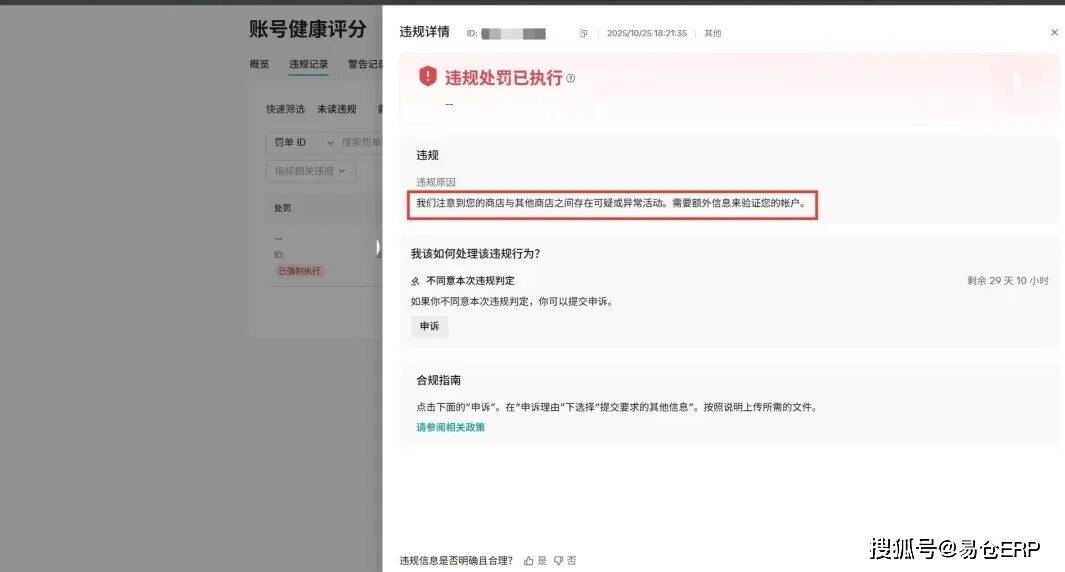The height and width of the screenshot is (572, 1065).
Task: Click the 不同意本次违规判定 text
Action: tap(470, 281)
